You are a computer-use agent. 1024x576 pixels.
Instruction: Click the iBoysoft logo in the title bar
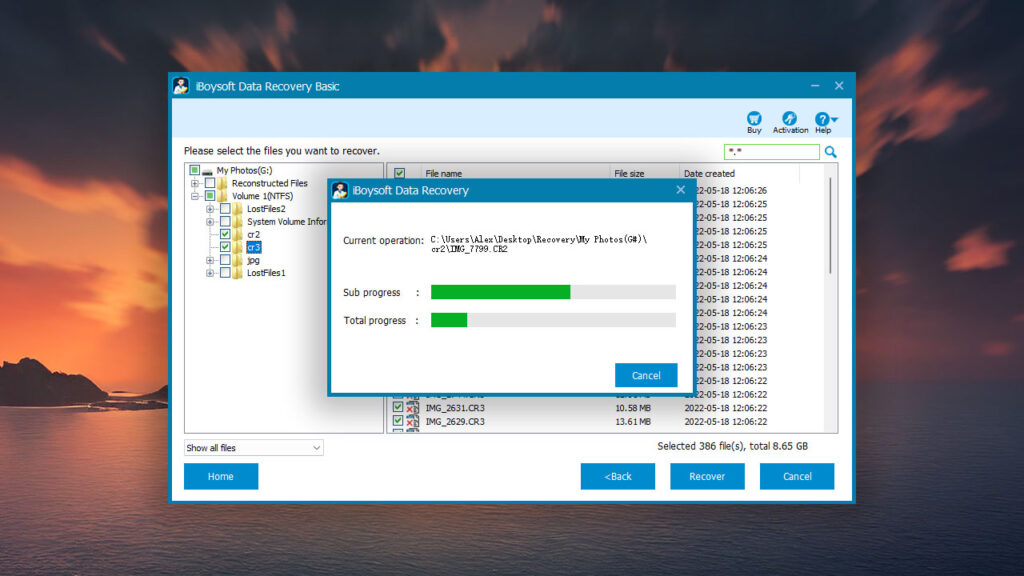click(179, 86)
